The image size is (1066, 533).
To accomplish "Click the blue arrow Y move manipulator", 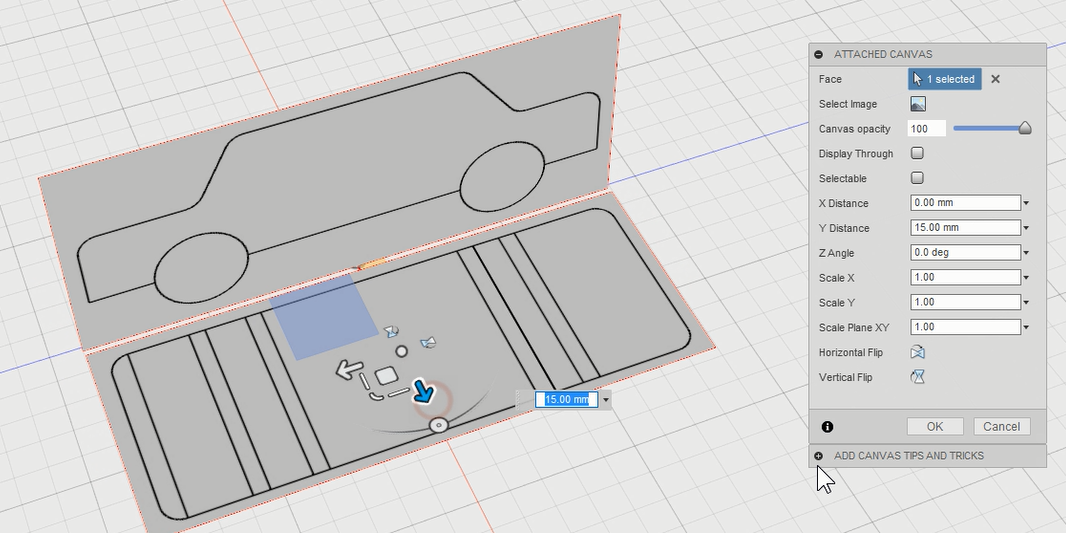I will tap(424, 390).
